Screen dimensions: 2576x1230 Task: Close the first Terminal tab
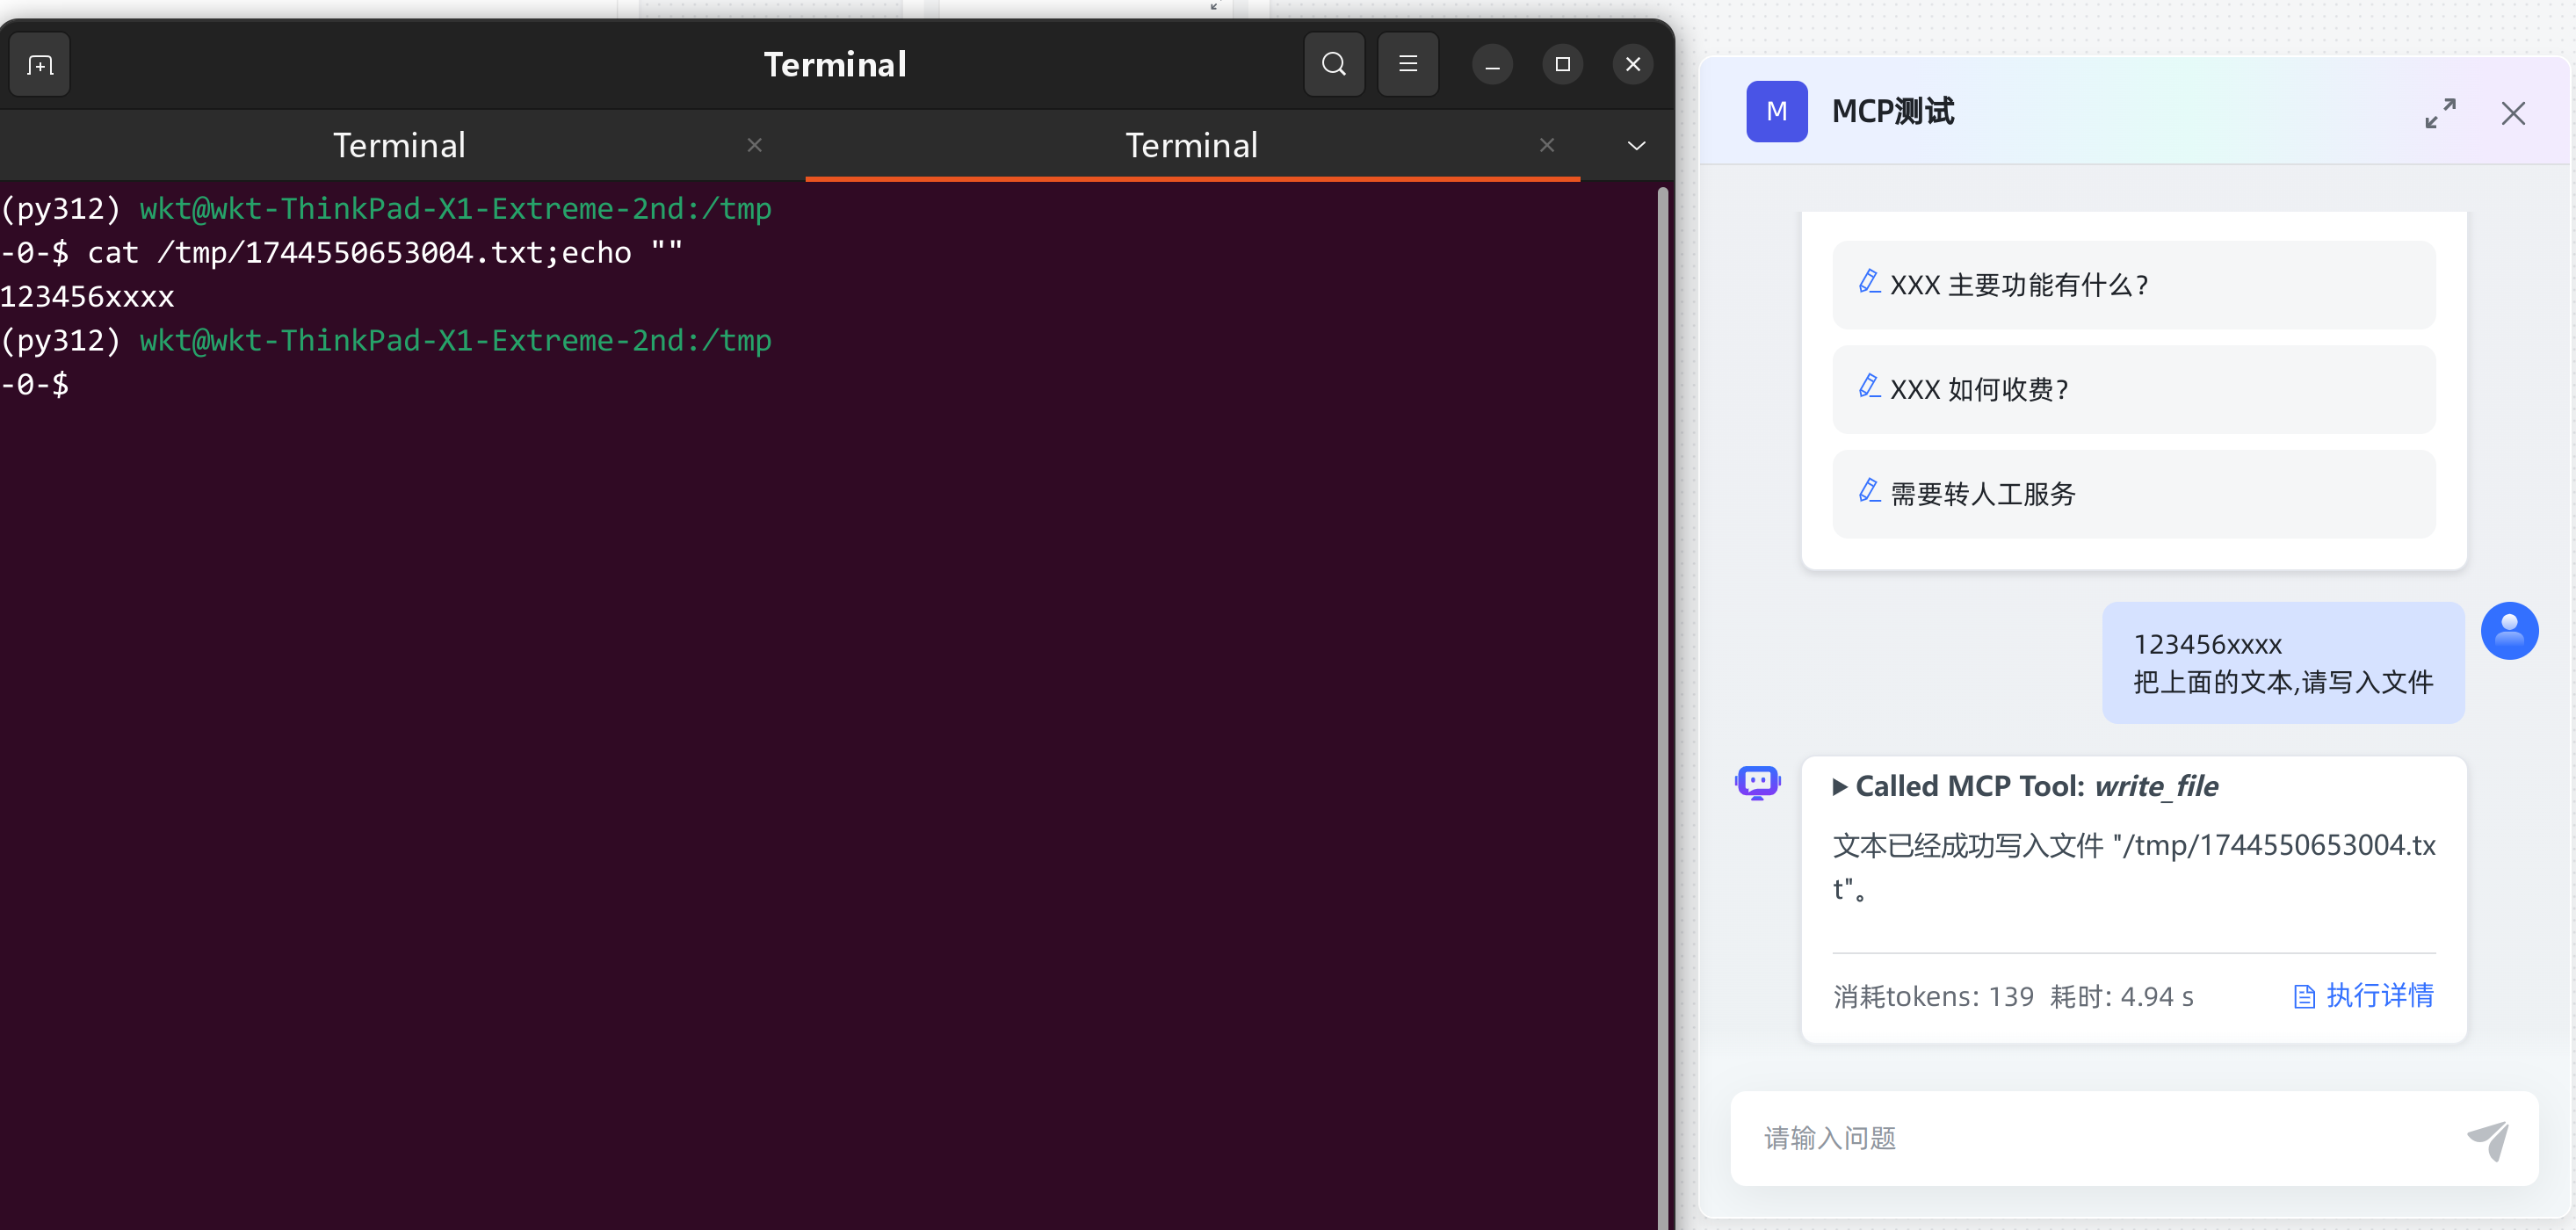point(754,146)
